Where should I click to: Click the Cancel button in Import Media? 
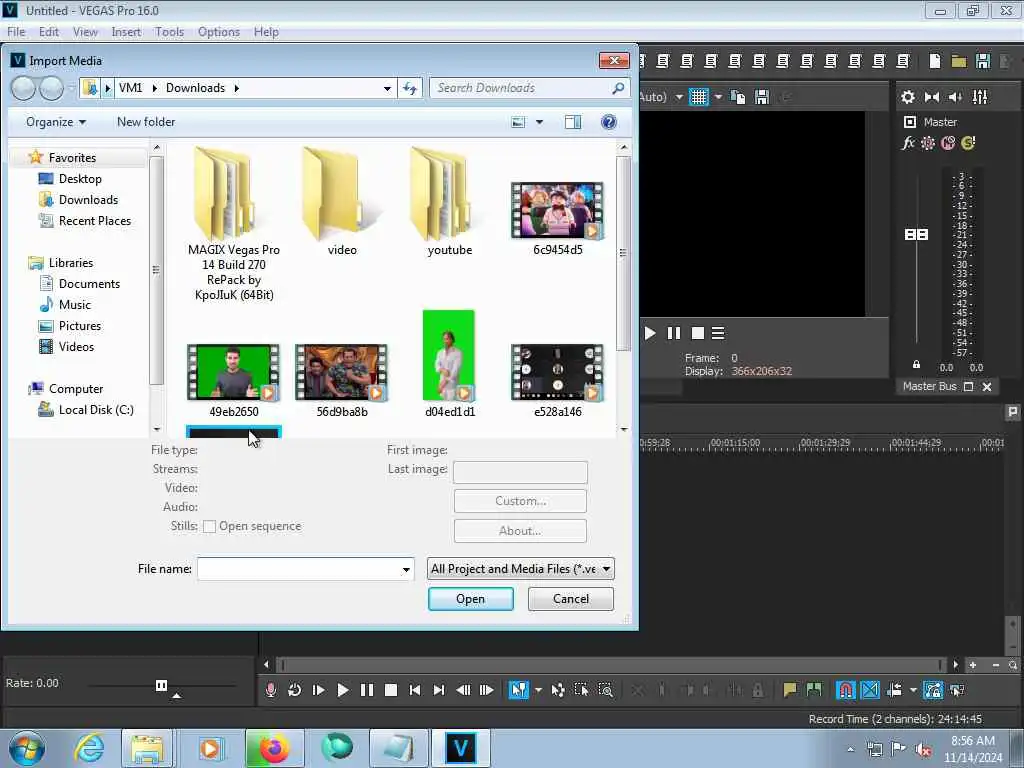coord(571,599)
